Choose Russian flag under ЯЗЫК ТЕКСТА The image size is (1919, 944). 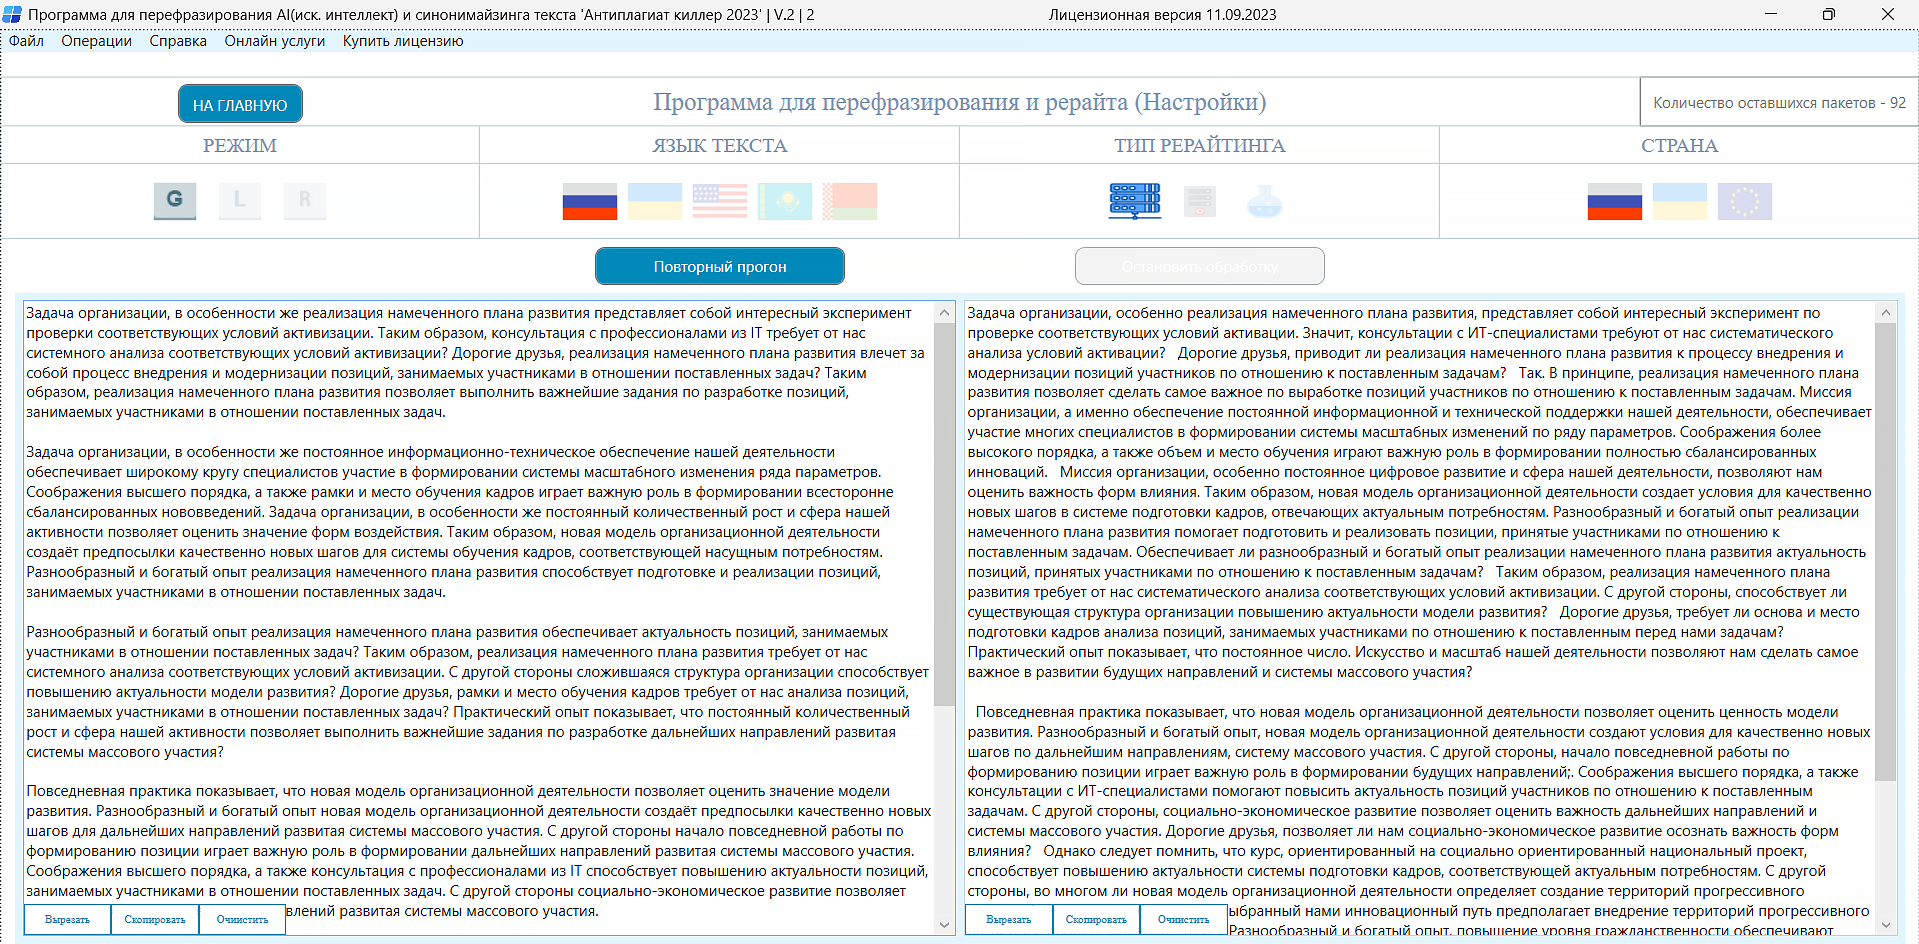(x=590, y=201)
